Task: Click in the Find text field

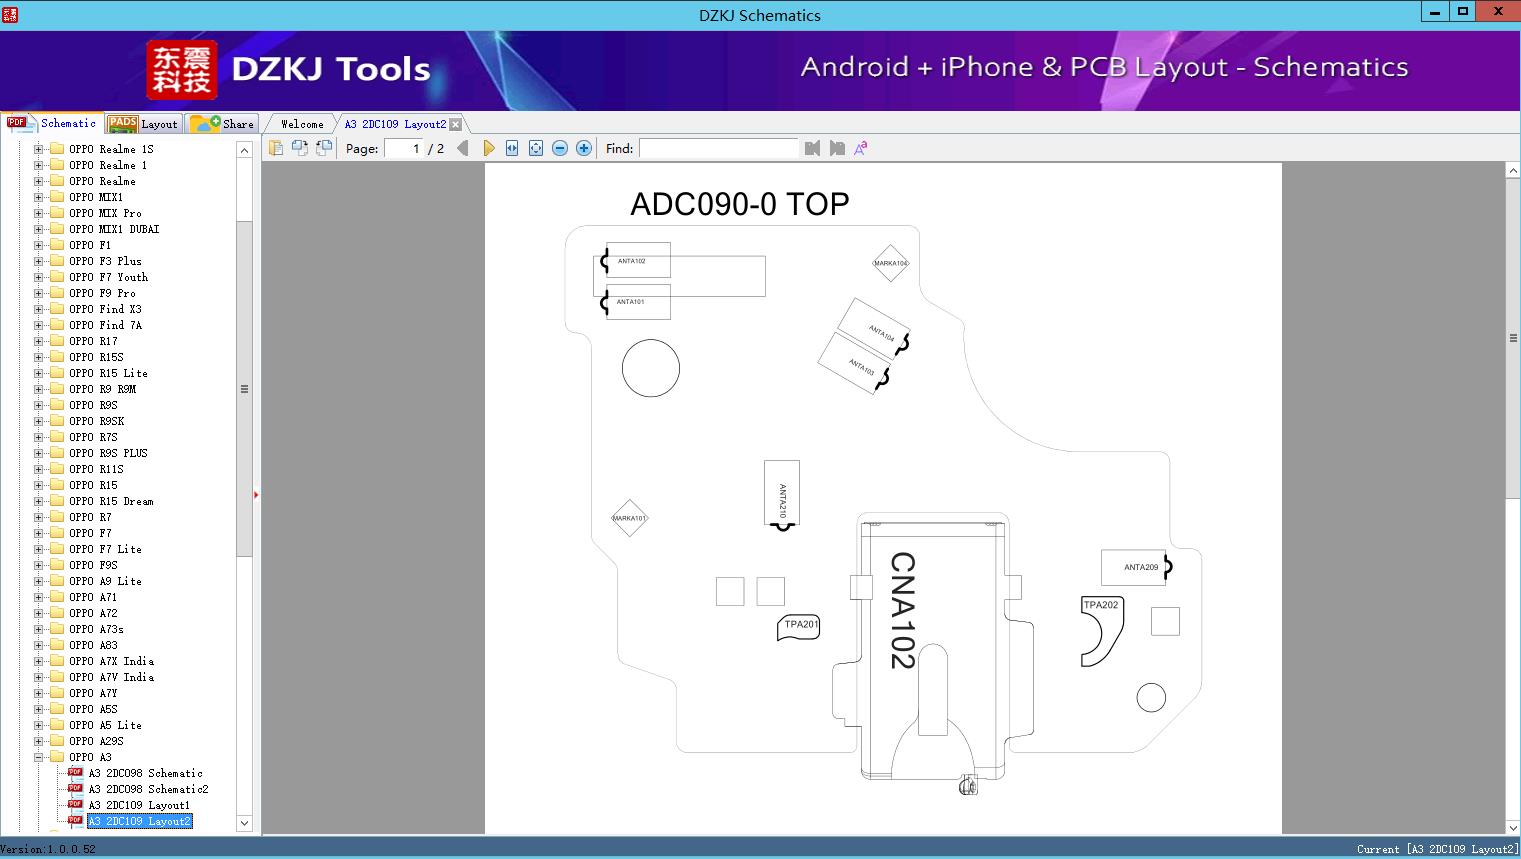Action: [x=719, y=148]
